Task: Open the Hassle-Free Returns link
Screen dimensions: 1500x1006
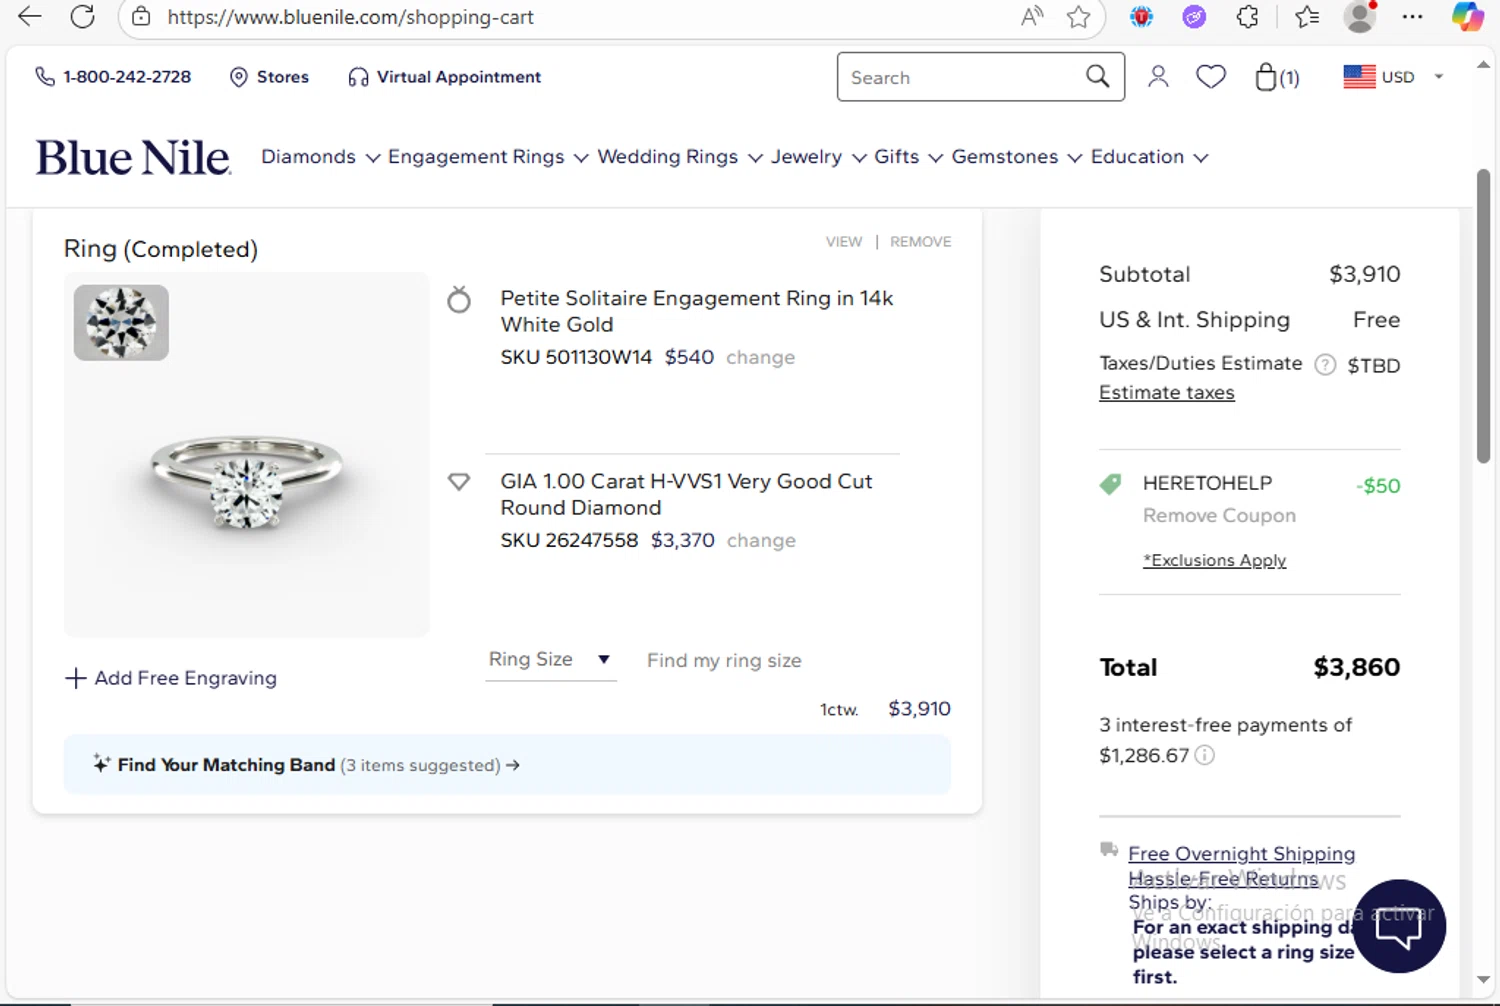Action: pos(1223,879)
